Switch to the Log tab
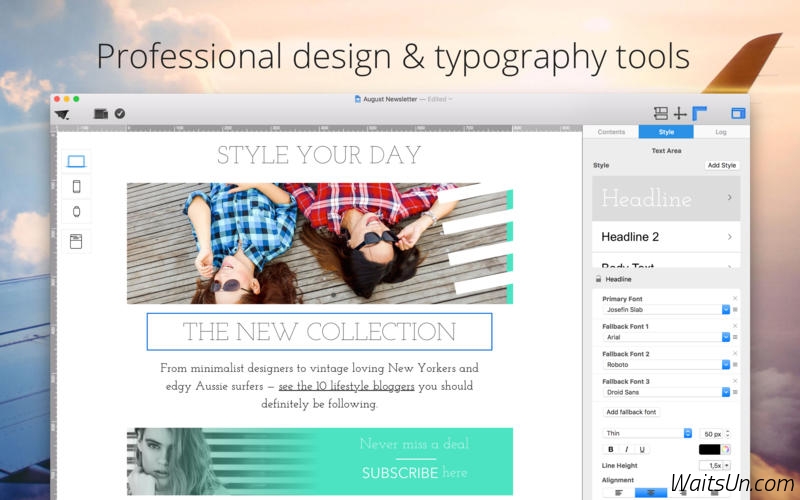800x500 pixels. click(x=720, y=132)
